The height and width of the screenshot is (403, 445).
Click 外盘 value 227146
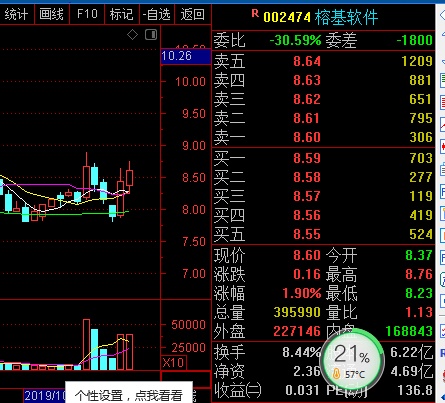(297, 331)
